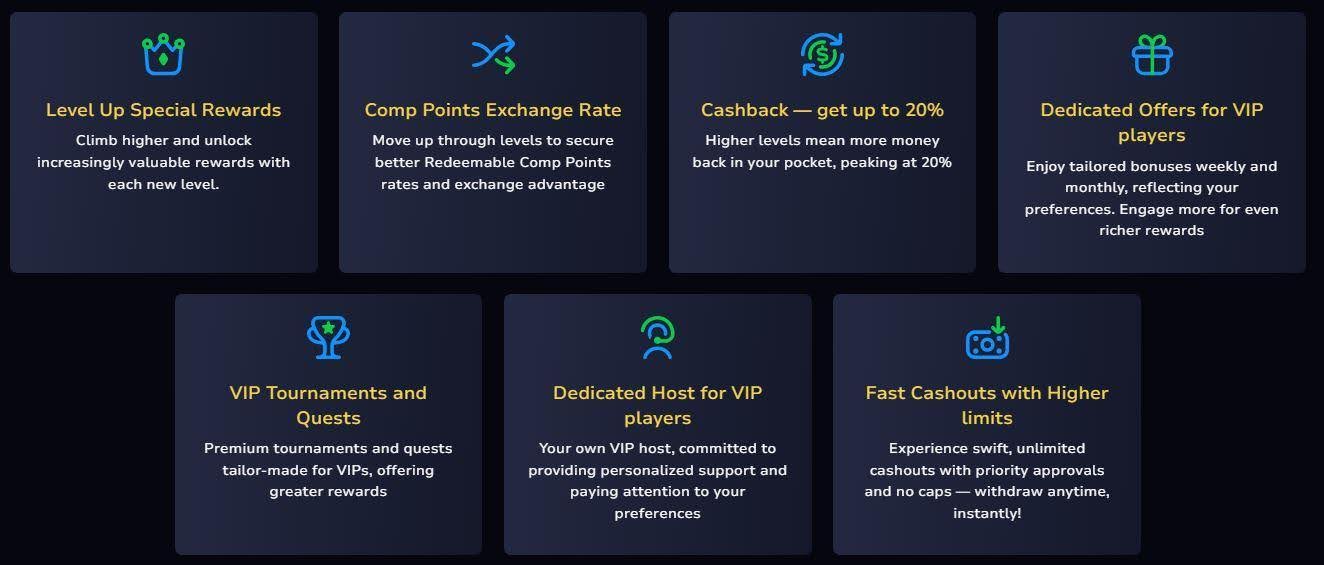The width and height of the screenshot is (1324, 565).
Task: Click the Redeemable Comp Points description text
Action: click(x=493, y=162)
